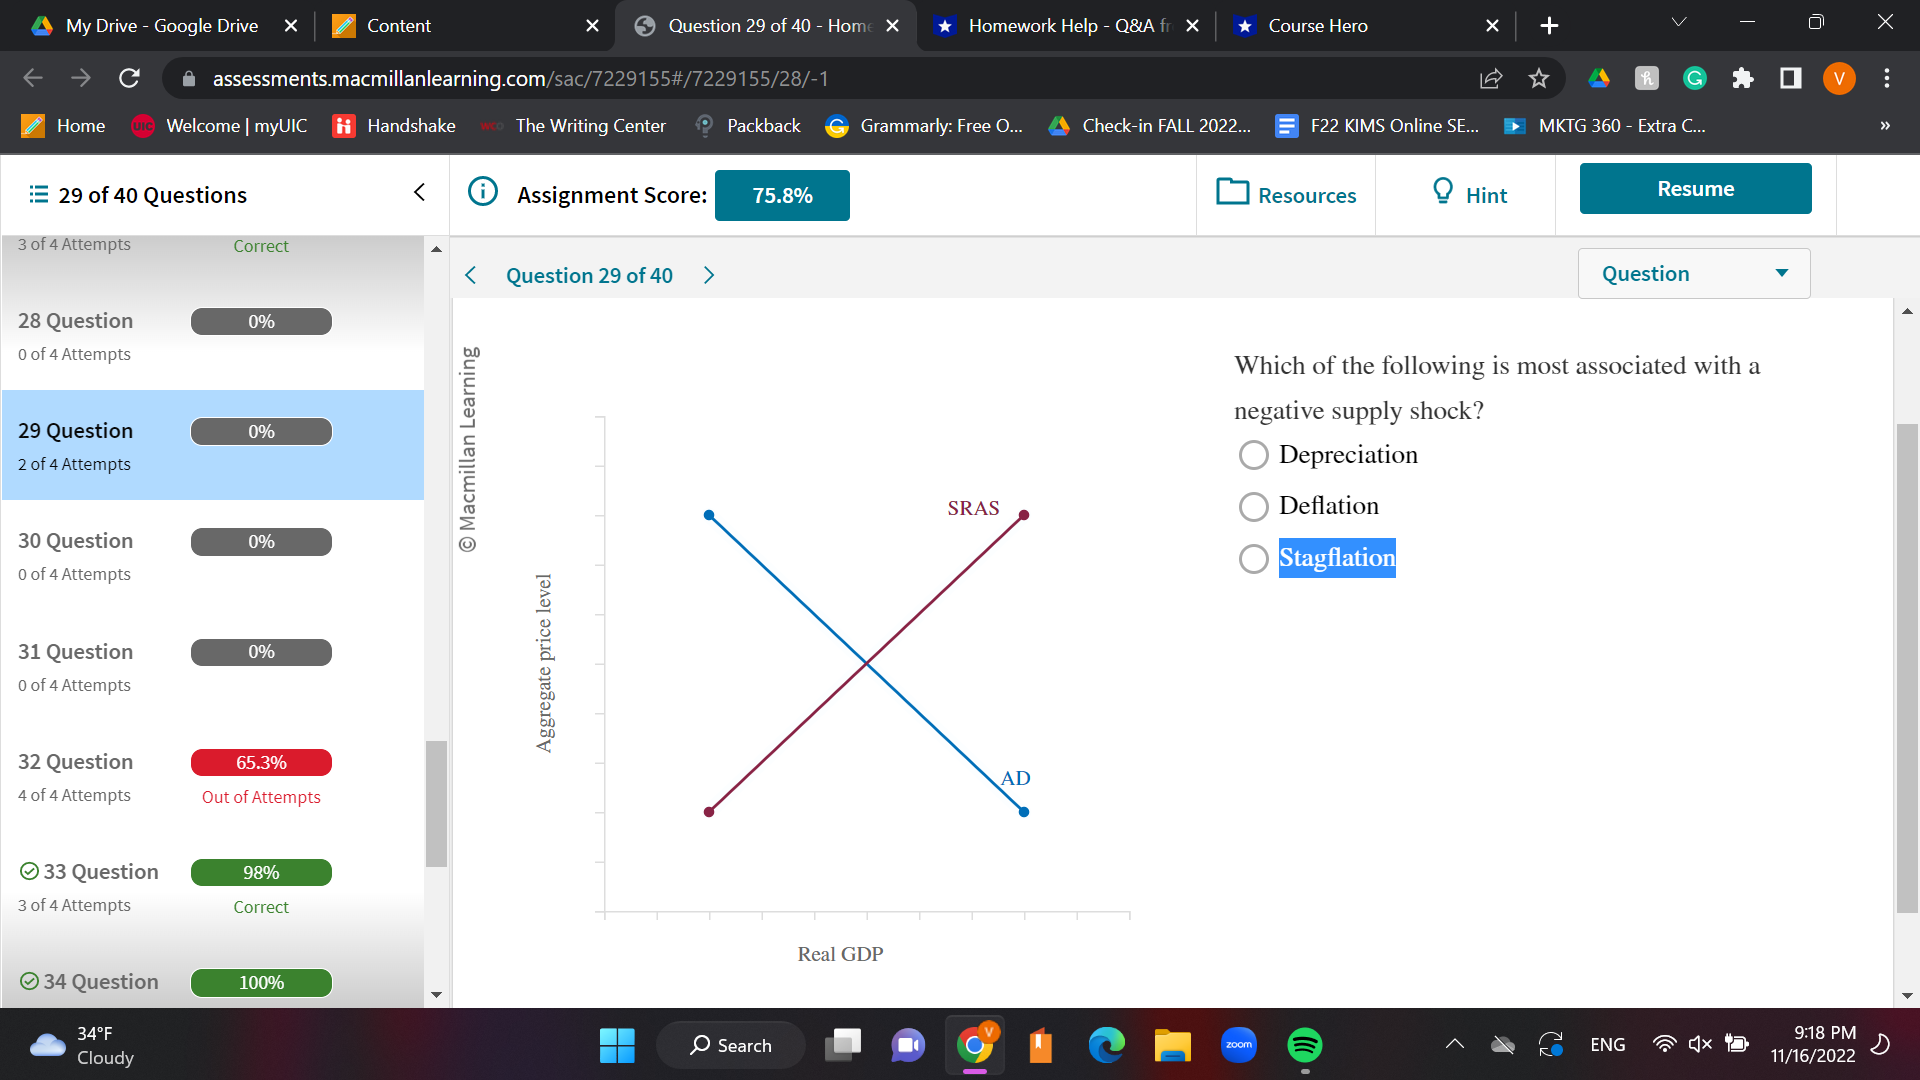The image size is (1920, 1080).
Task: Open the Resources folder icon
Action: pos(1232,191)
